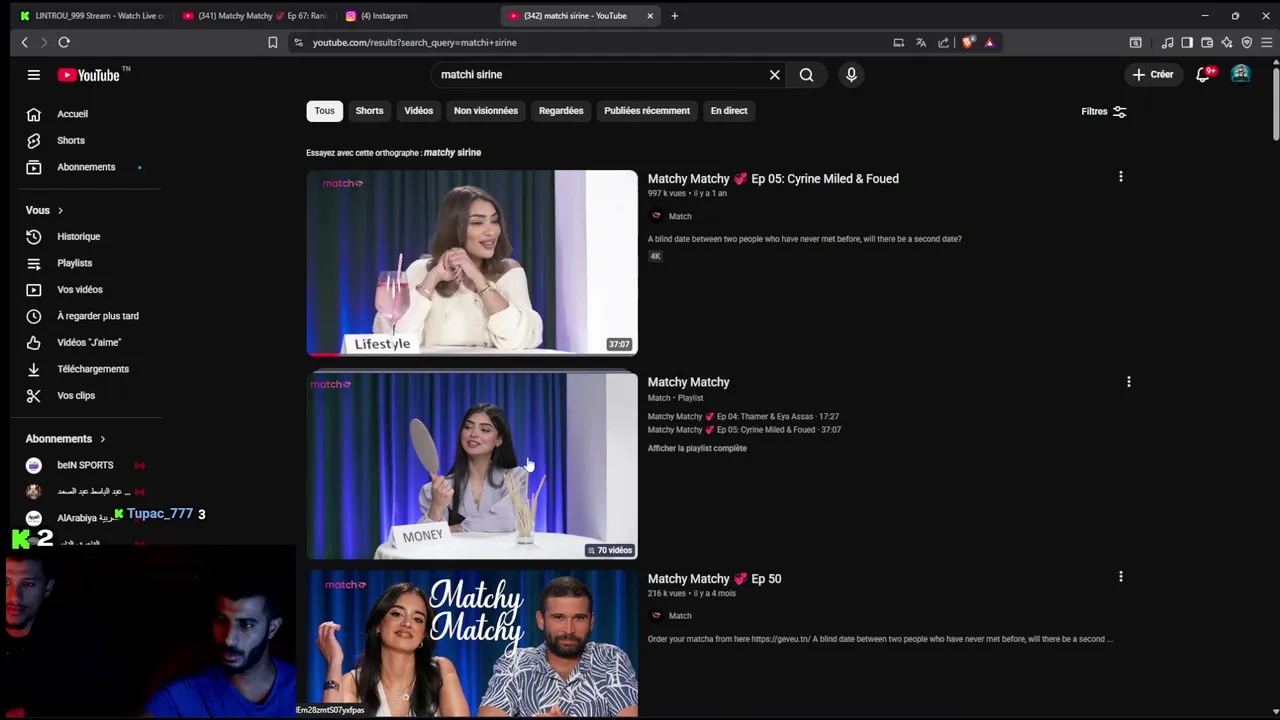Select the En direct chip
Image resolution: width=1280 pixels, height=720 pixels.
(729, 111)
